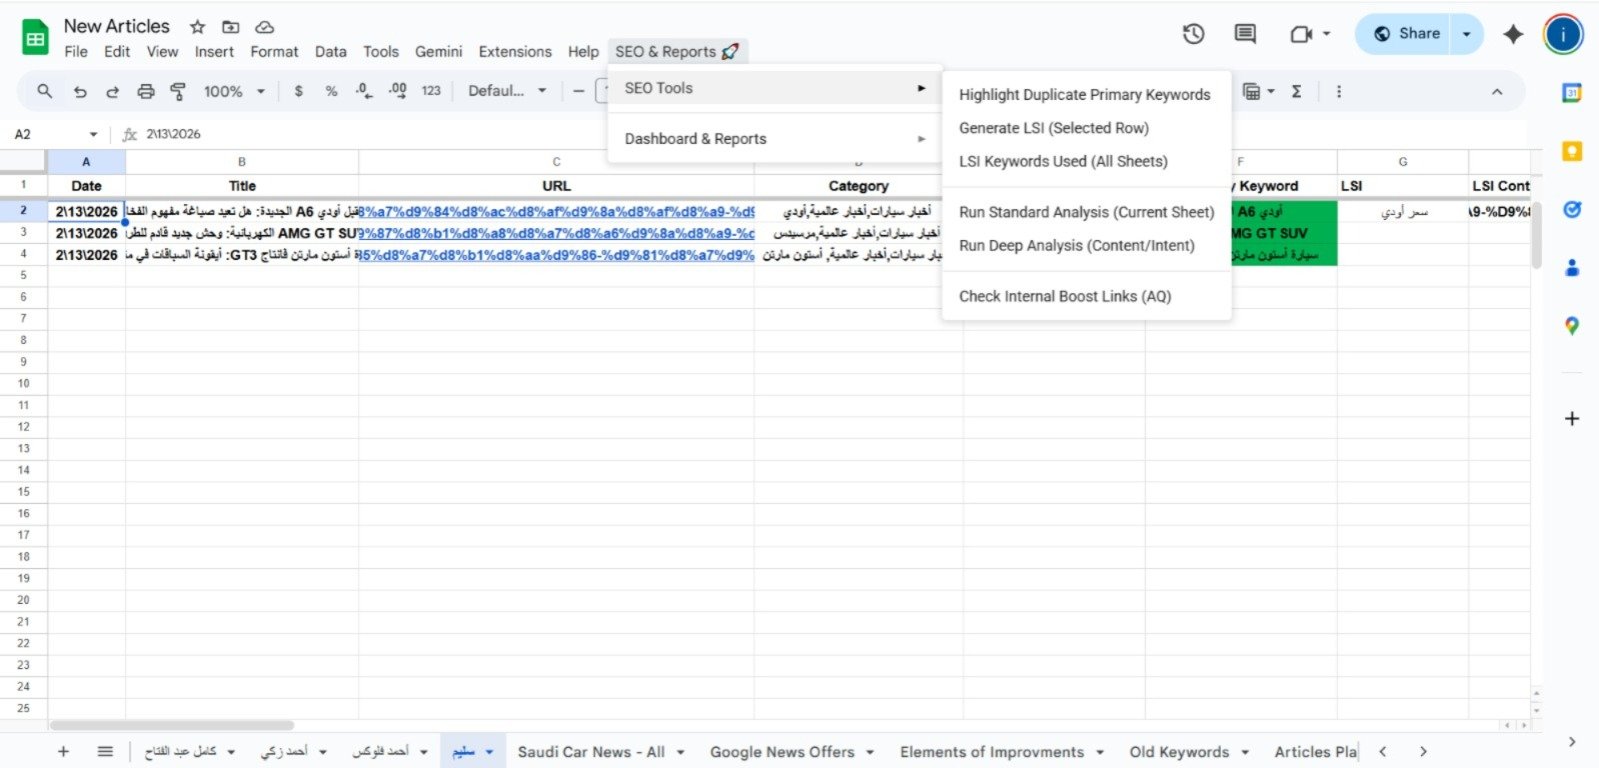Add a new sheet with plus button

click(x=63, y=752)
